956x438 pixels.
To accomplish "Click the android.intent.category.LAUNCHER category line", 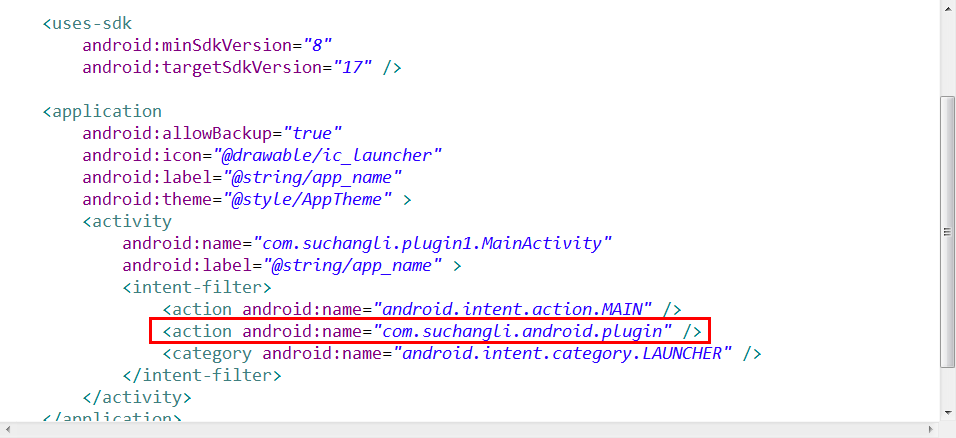I will (x=462, y=353).
